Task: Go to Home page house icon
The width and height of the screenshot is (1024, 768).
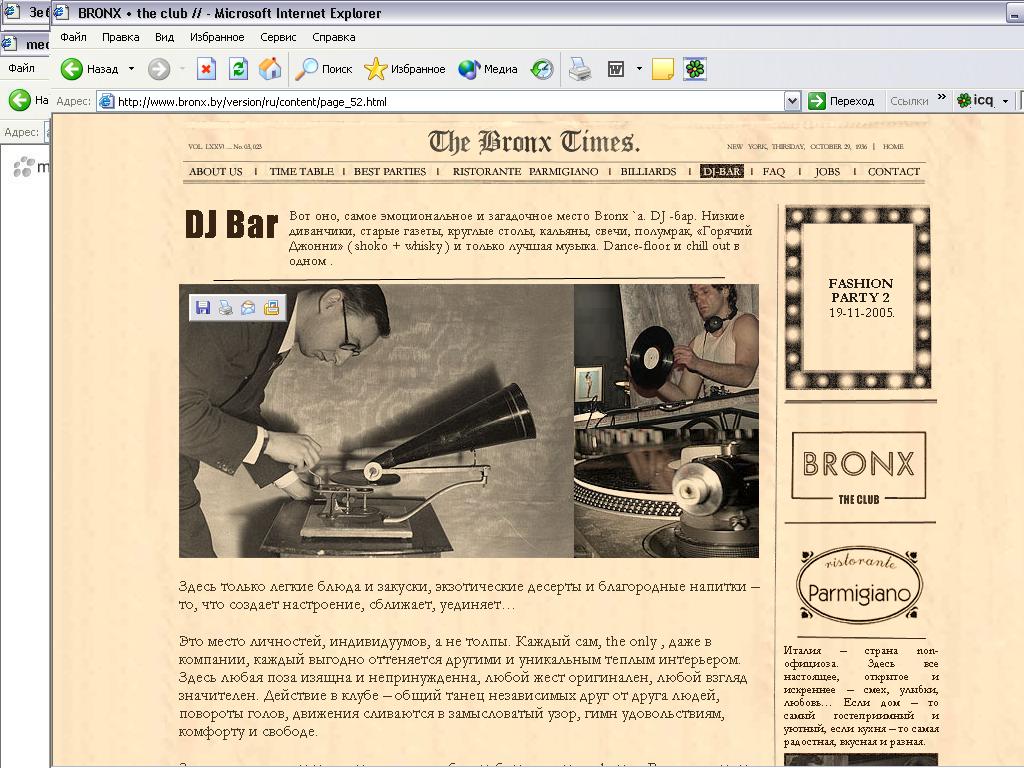Action: click(270, 69)
